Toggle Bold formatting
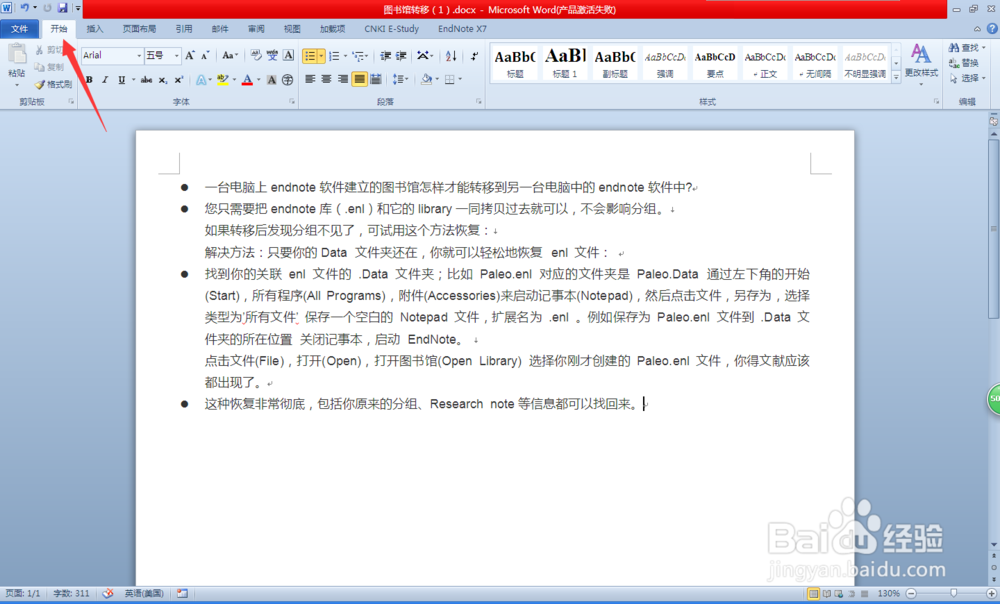The image size is (1000, 604). (x=89, y=80)
